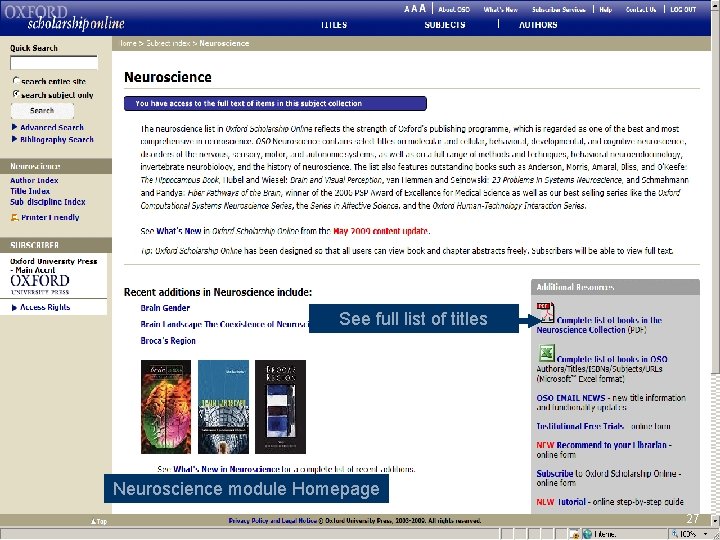Go to Home in breadcrumb
The width and height of the screenshot is (720, 540).
coord(128,43)
